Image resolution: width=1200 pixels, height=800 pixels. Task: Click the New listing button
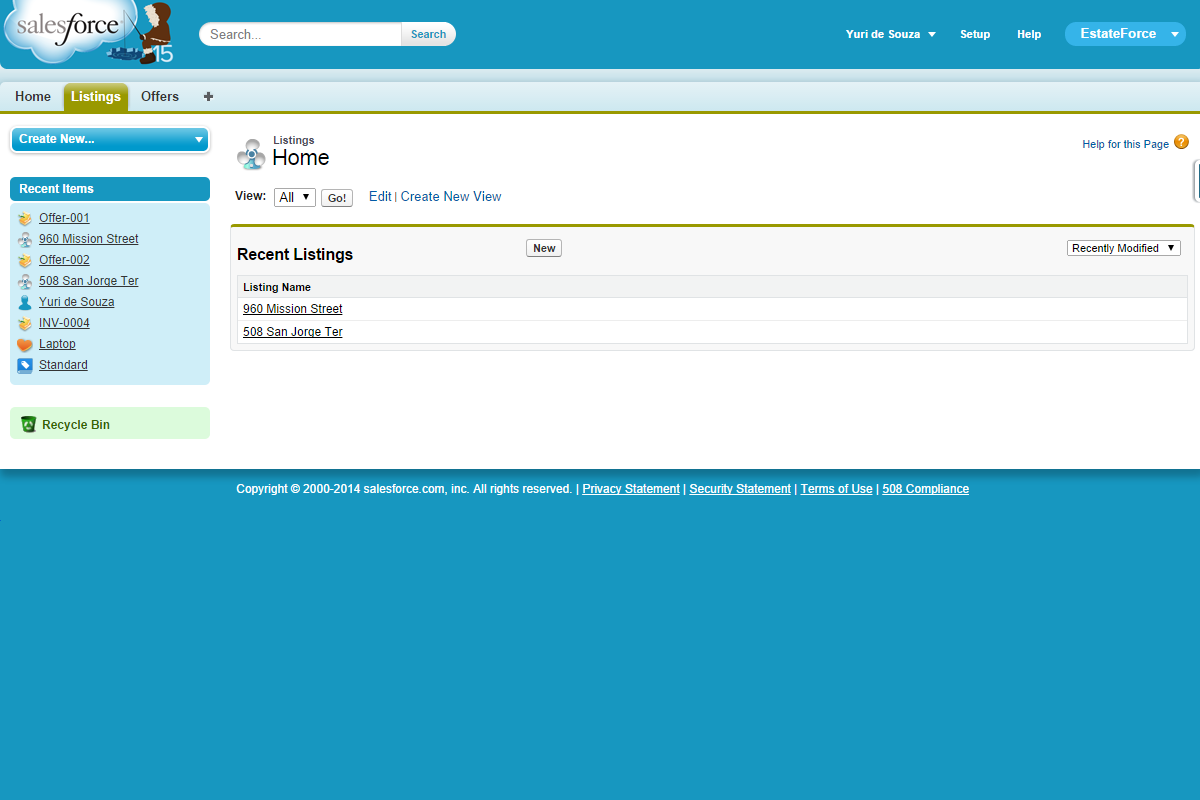coord(544,248)
